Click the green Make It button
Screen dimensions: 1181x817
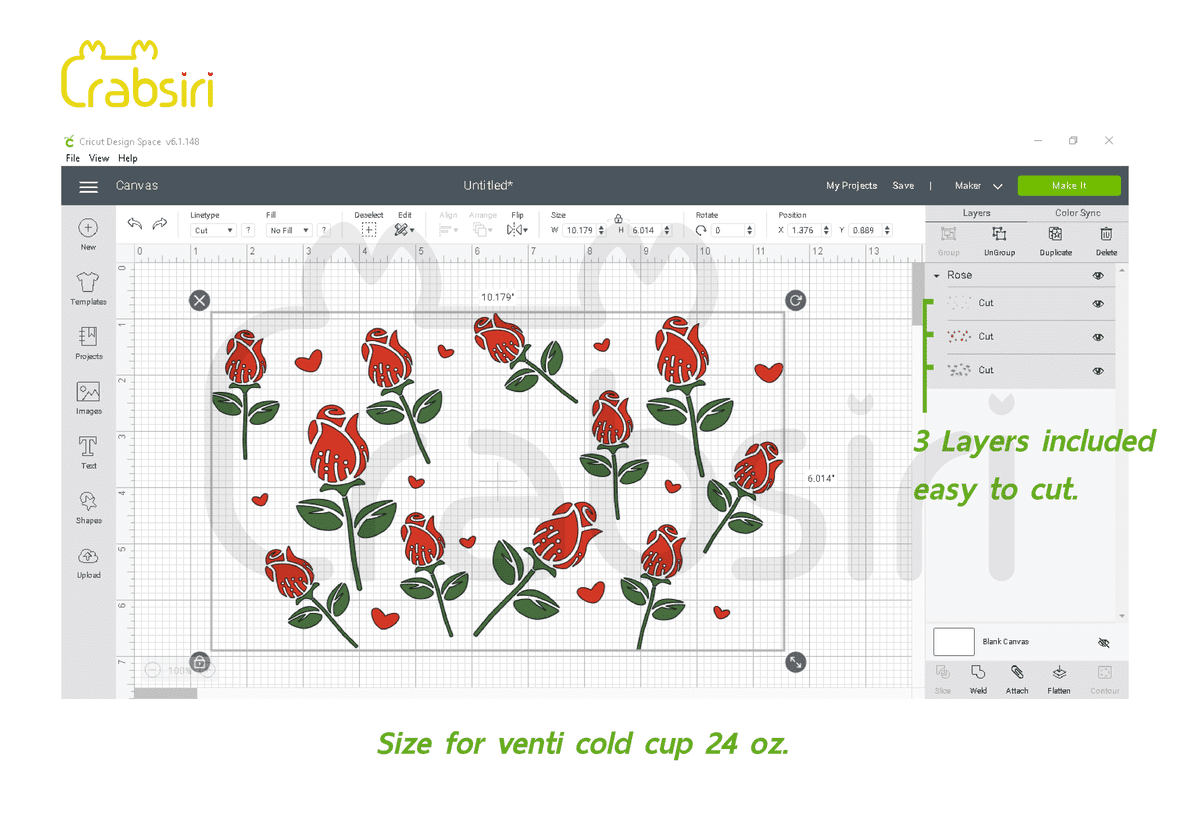point(1068,186)
